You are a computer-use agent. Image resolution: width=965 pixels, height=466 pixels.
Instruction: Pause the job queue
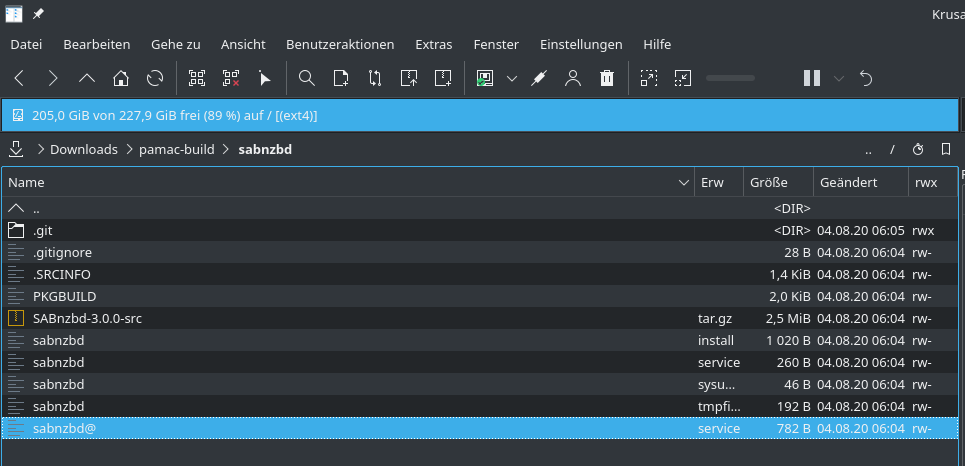pyautogui.click(x=812, y=78)
